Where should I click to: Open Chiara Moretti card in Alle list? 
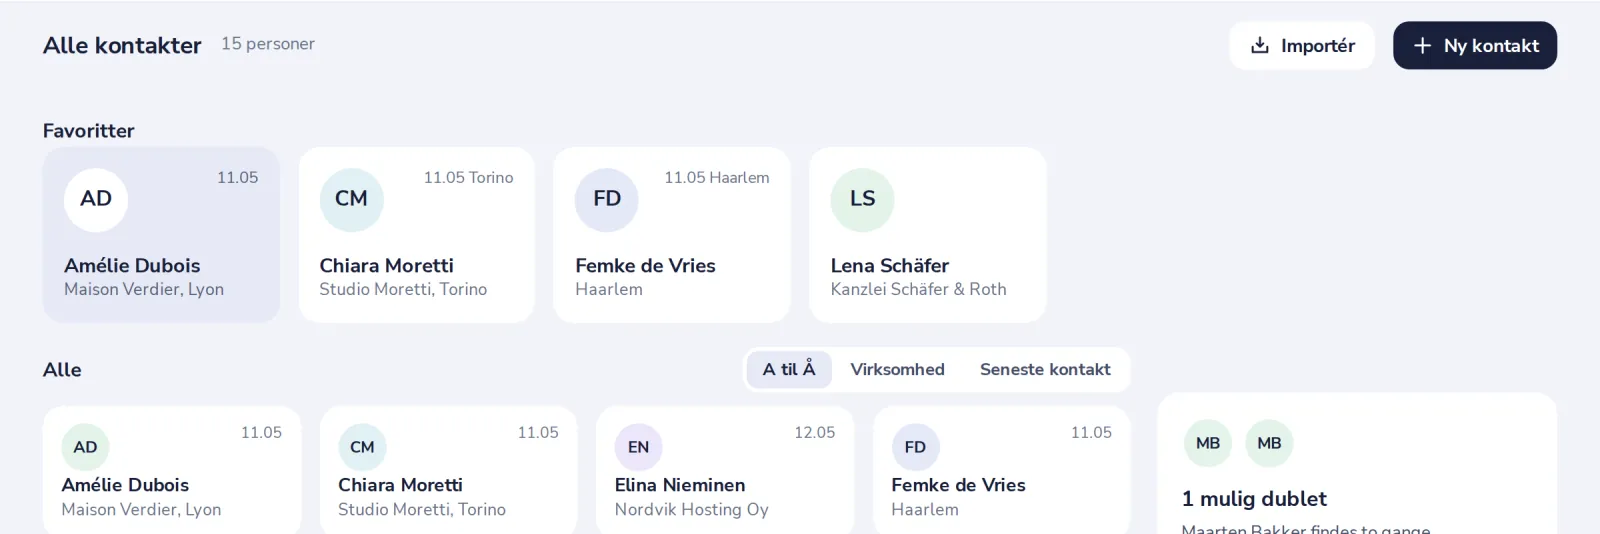(448, 470)
